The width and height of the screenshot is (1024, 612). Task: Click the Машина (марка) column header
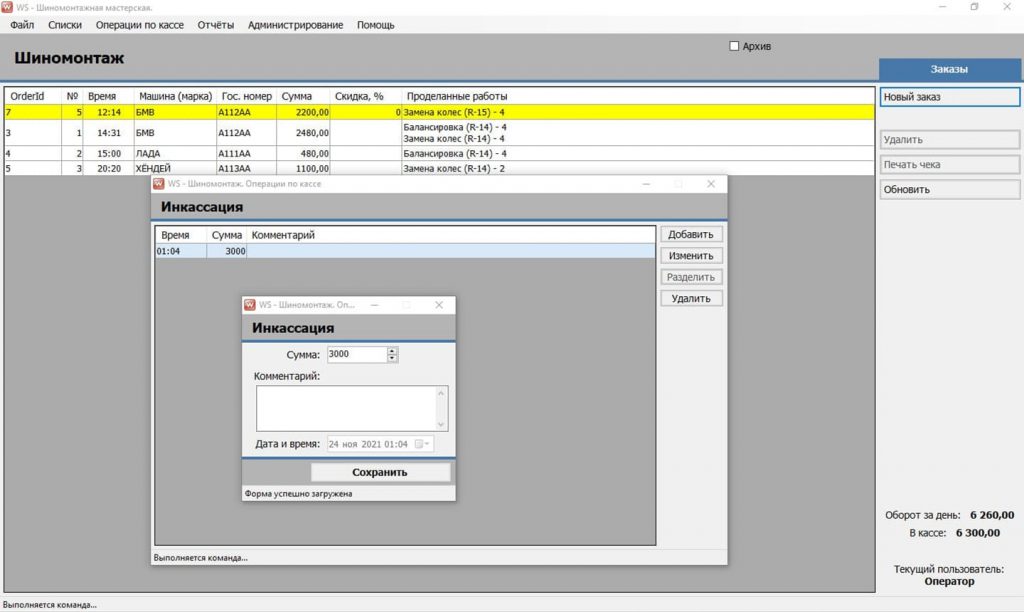176,96
